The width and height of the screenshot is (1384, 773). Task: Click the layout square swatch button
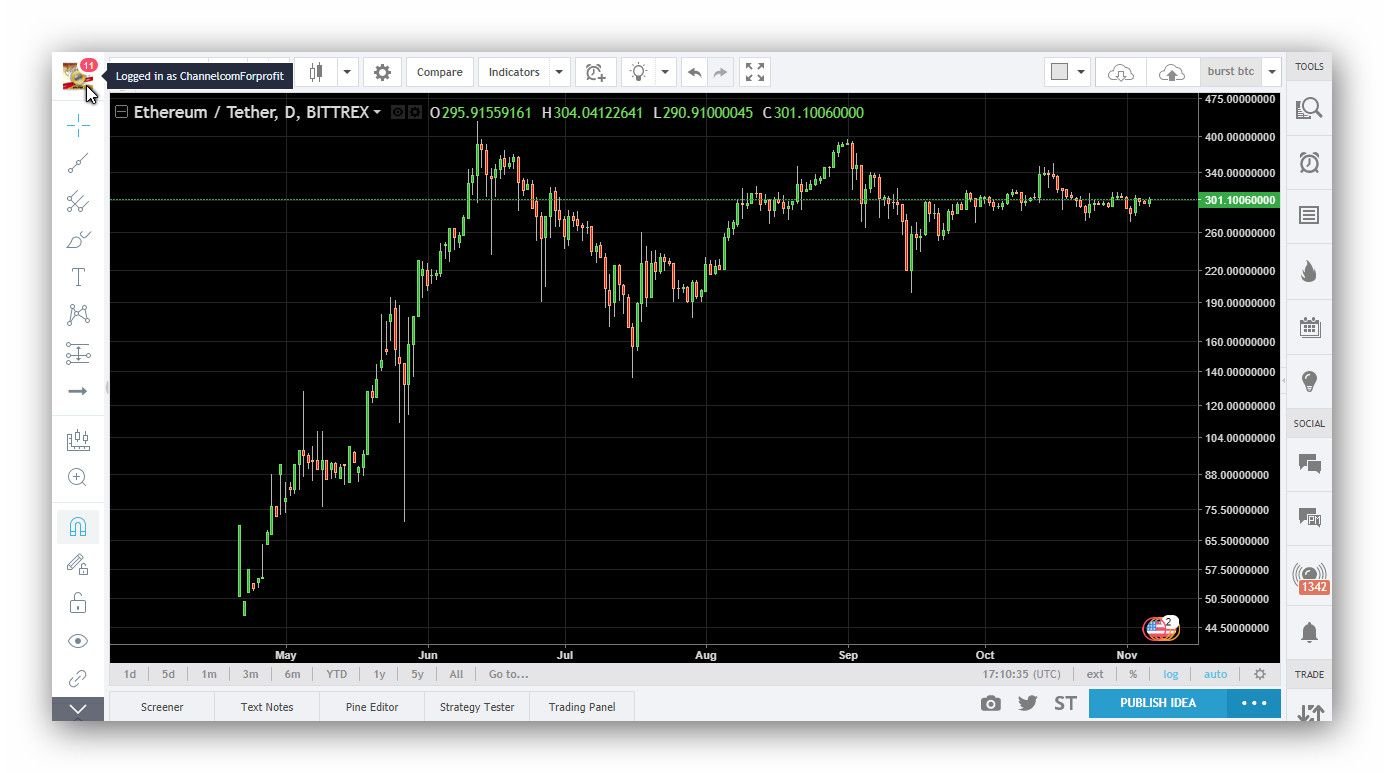pos(1060,72)
